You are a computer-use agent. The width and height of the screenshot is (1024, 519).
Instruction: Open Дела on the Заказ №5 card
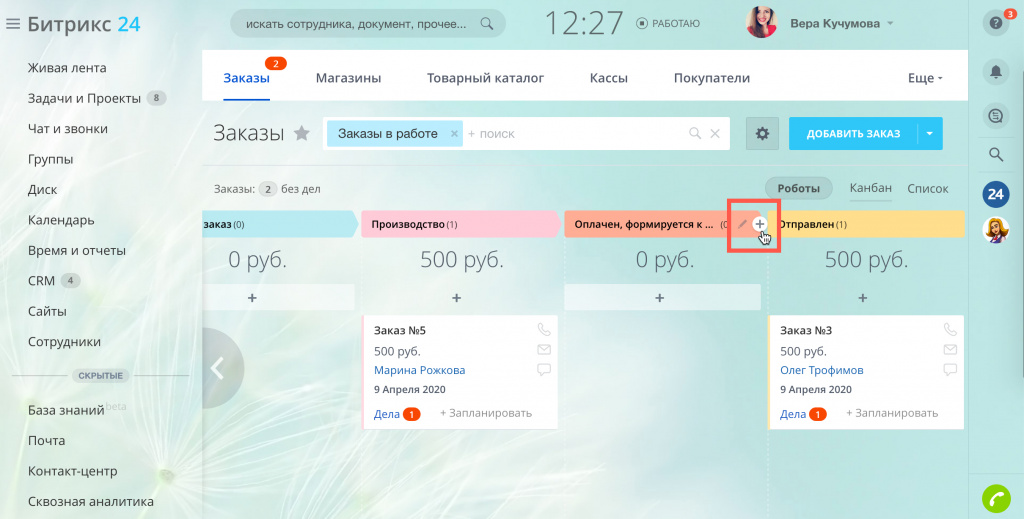[387, 414]
